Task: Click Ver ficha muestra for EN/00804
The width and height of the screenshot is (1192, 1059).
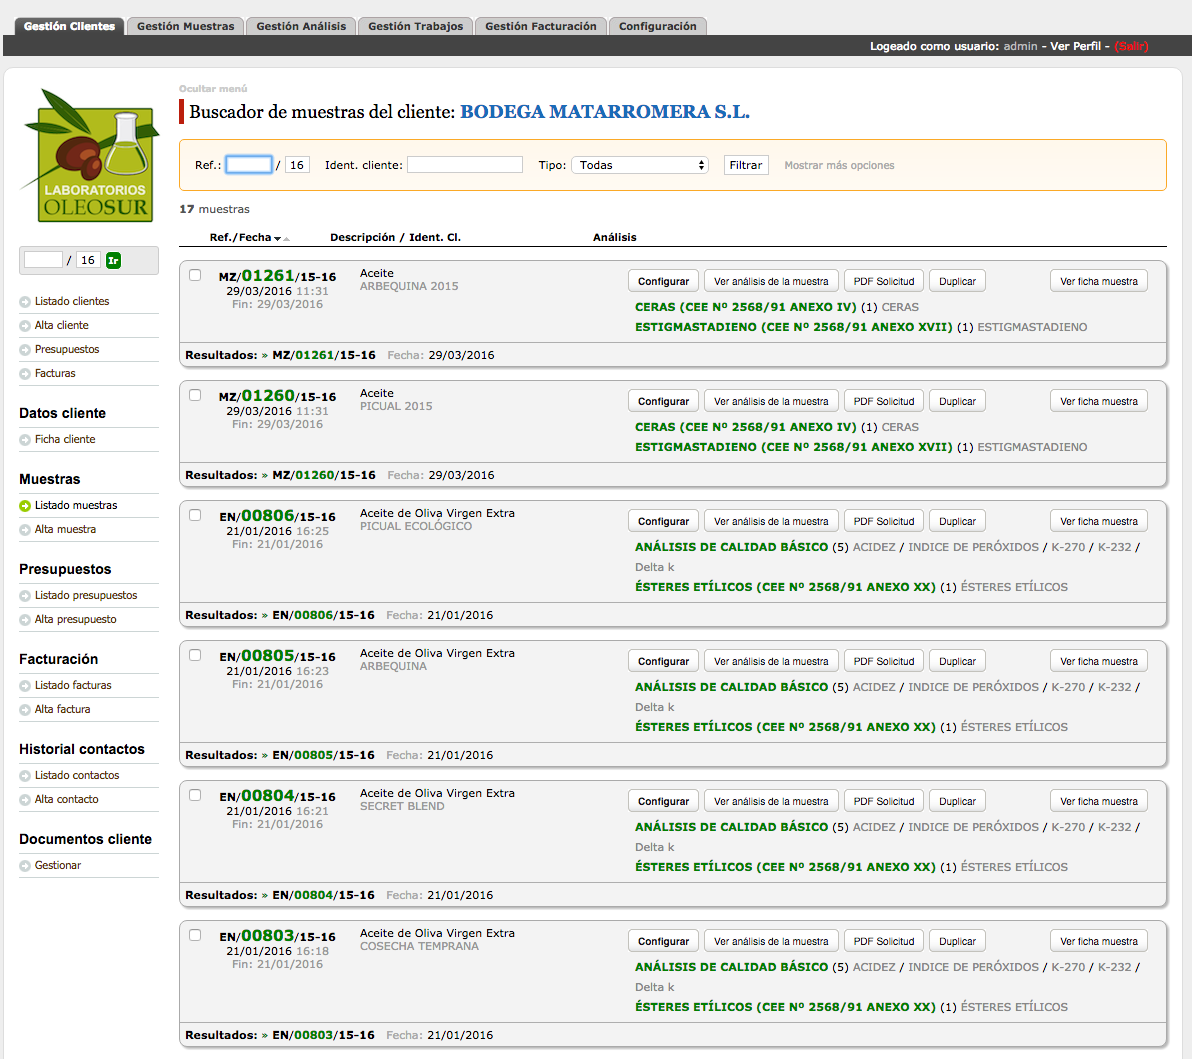Action: coord(1098,801)
